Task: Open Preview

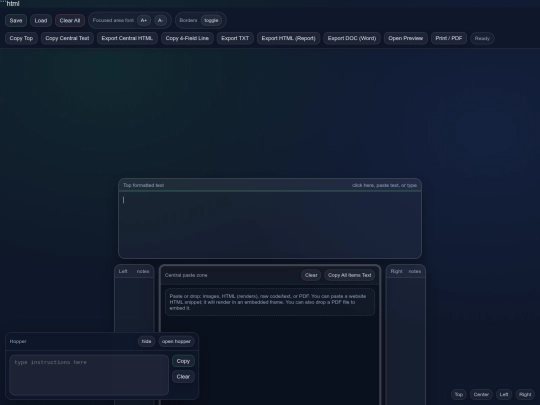Action: pyautogui.click(x=406, y=38)
